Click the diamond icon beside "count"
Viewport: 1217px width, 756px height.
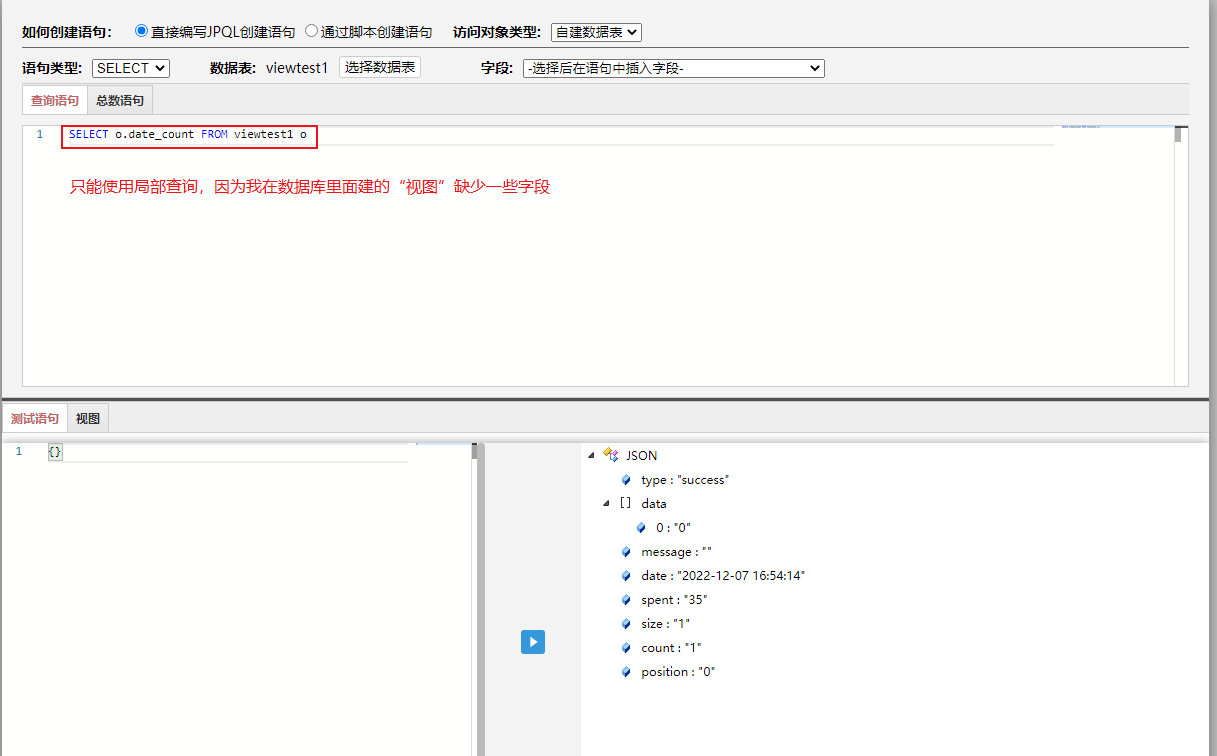click(625, 647)
